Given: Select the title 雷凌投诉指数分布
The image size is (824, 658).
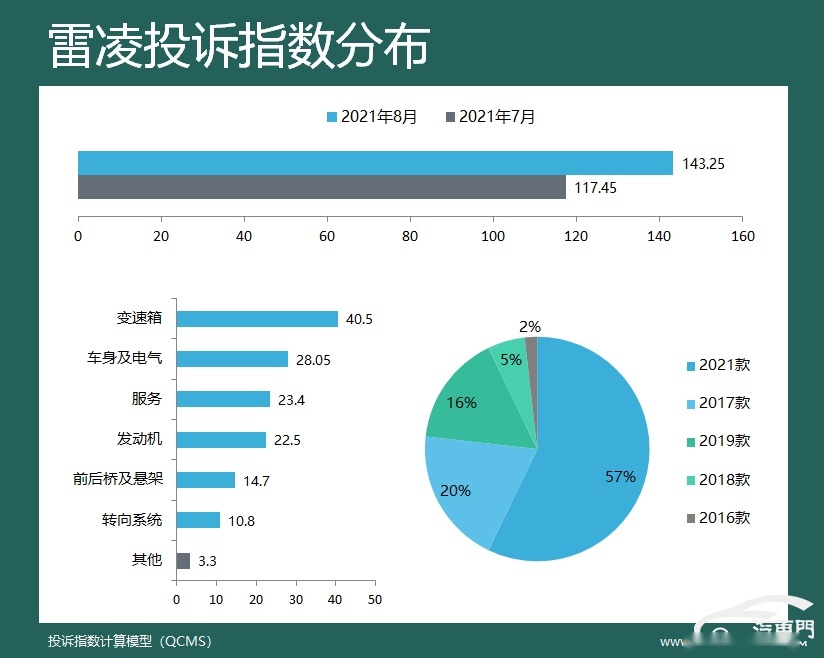Looking at the screenshot, I should pos(240,46).
